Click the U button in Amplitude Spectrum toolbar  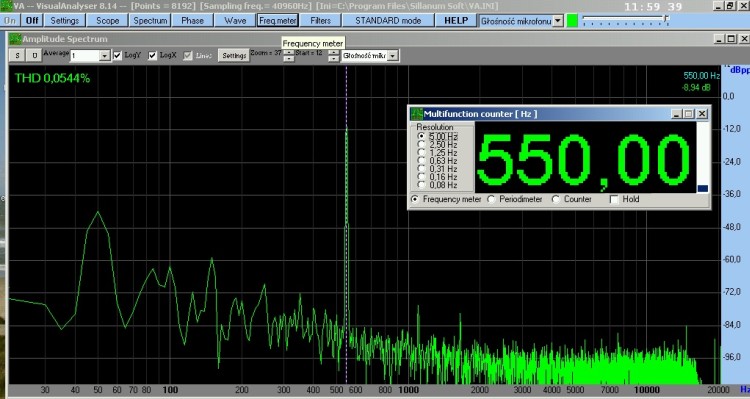click(34, 55)
